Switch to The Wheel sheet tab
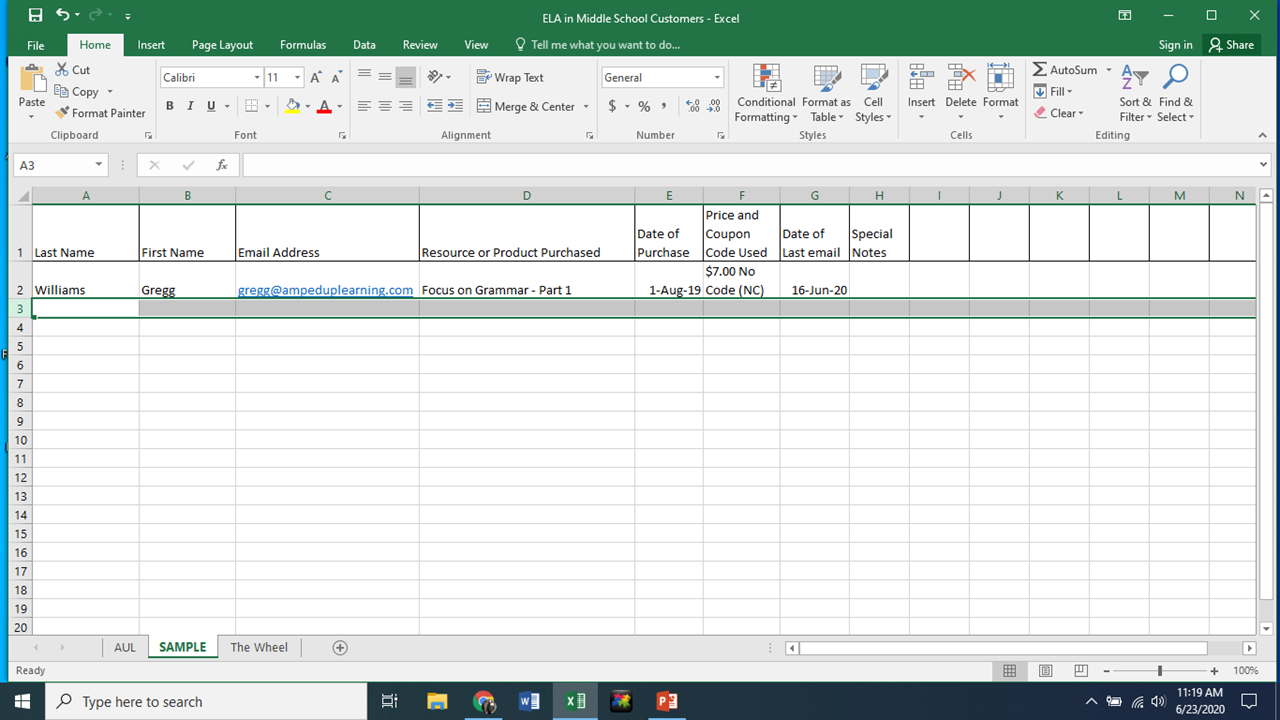This screenshot has width=1280, height=720. tap(259, 647)
